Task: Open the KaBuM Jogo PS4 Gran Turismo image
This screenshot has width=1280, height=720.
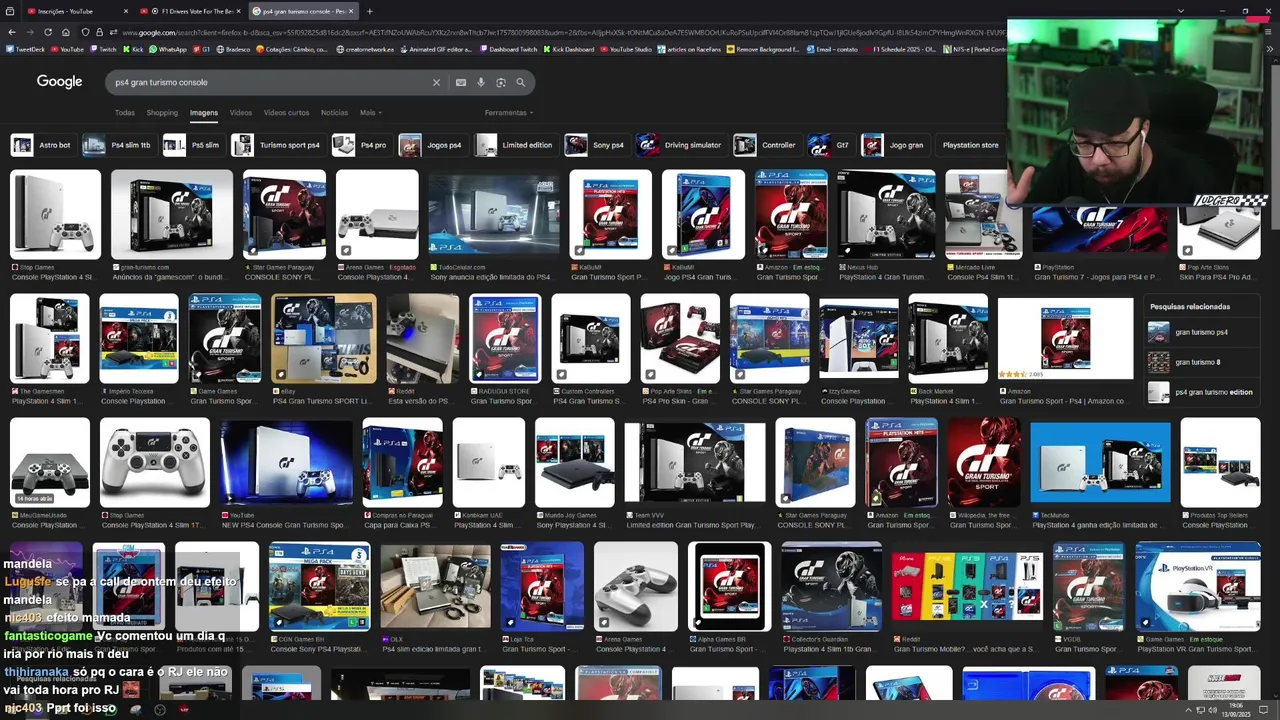Action: tap(703, 215)
